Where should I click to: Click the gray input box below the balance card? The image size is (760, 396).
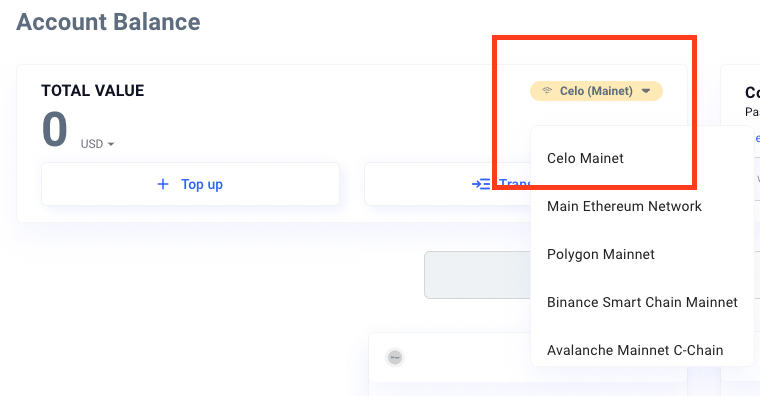click(x=478, y=275)
